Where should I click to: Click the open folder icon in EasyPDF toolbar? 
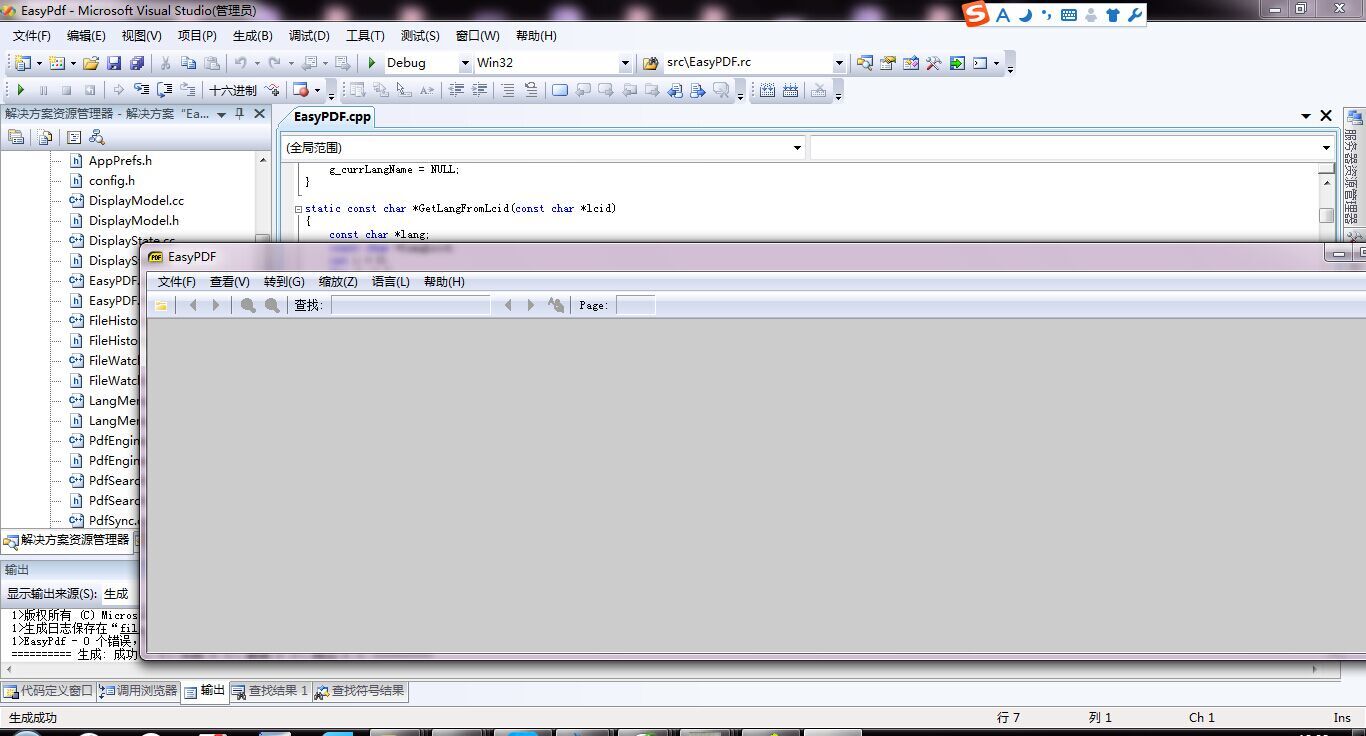coord(161,305)
